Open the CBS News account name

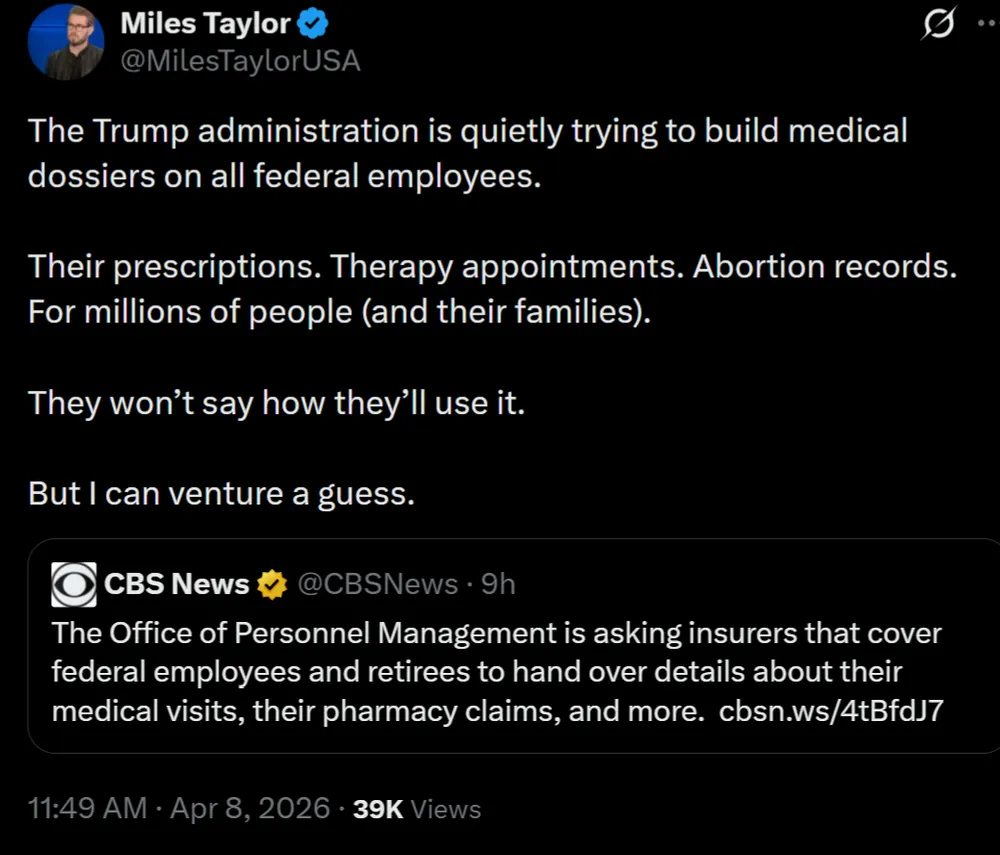coord(177,584)
